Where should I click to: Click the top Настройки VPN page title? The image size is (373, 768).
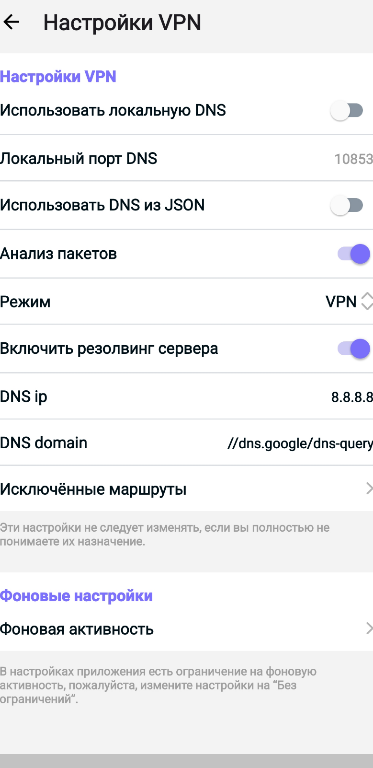click(122, 23)
